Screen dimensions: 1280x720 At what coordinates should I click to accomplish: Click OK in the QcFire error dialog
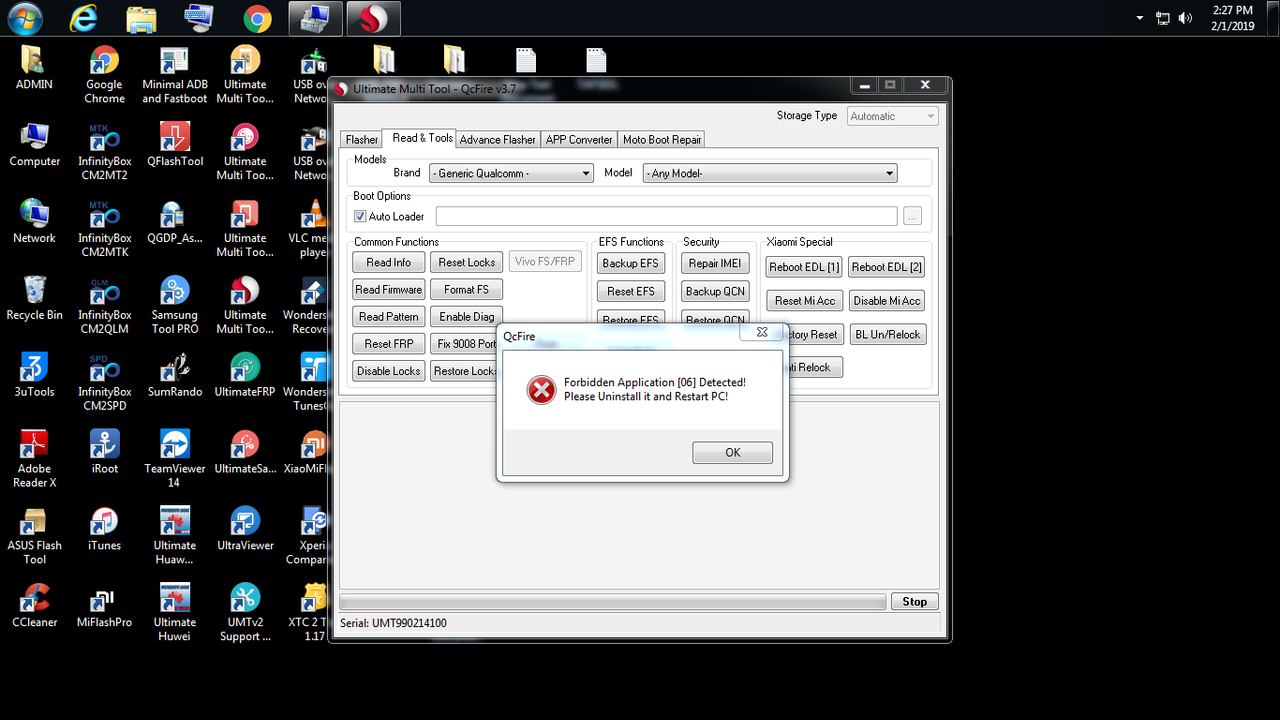click(733, 453)
